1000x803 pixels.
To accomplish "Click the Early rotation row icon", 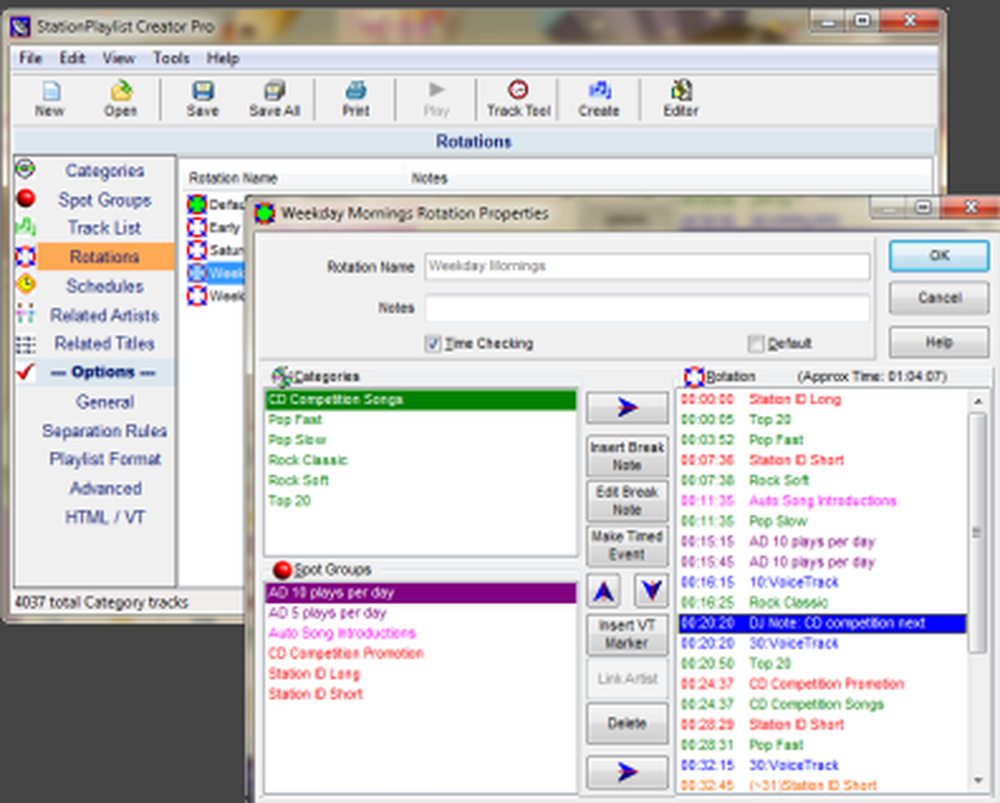I will (x=197, y=228).
